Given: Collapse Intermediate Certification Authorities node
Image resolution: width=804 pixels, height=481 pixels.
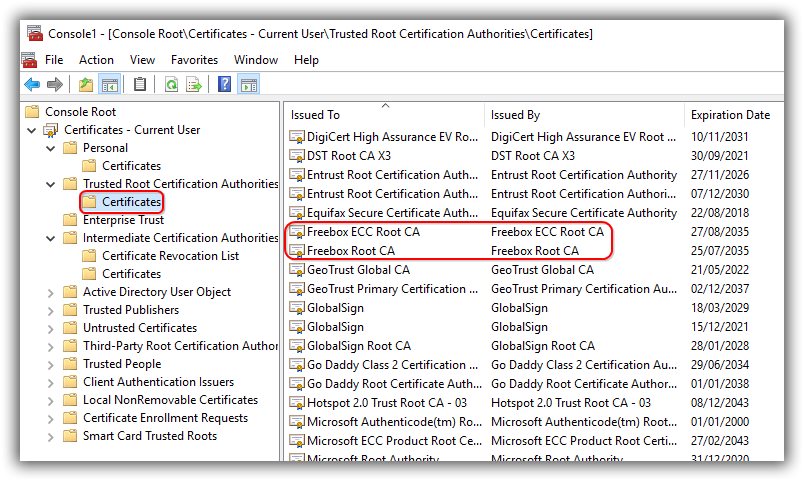Looking at the screenshot, I should (x=51, y=238).
